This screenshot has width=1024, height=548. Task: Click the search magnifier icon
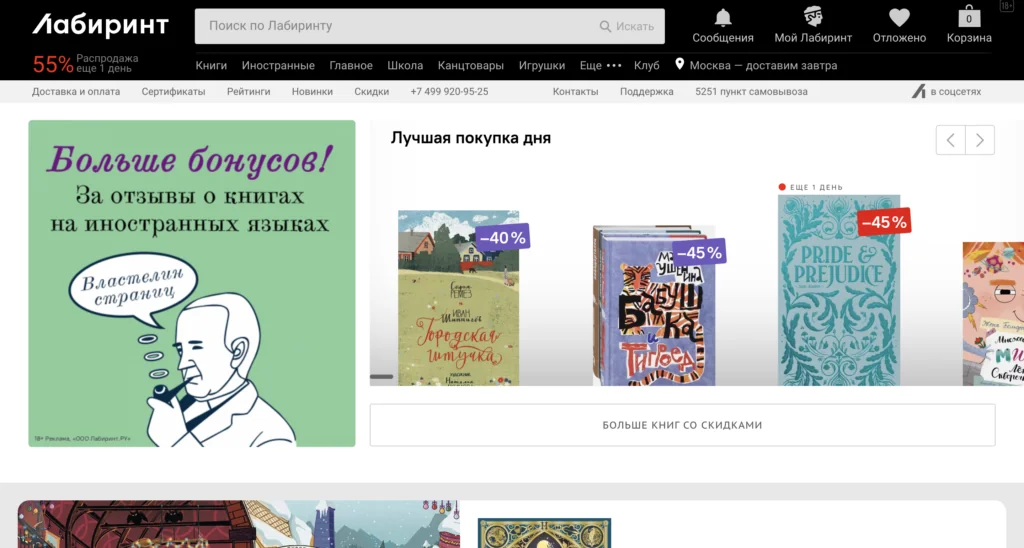click(x=605, y=26)
